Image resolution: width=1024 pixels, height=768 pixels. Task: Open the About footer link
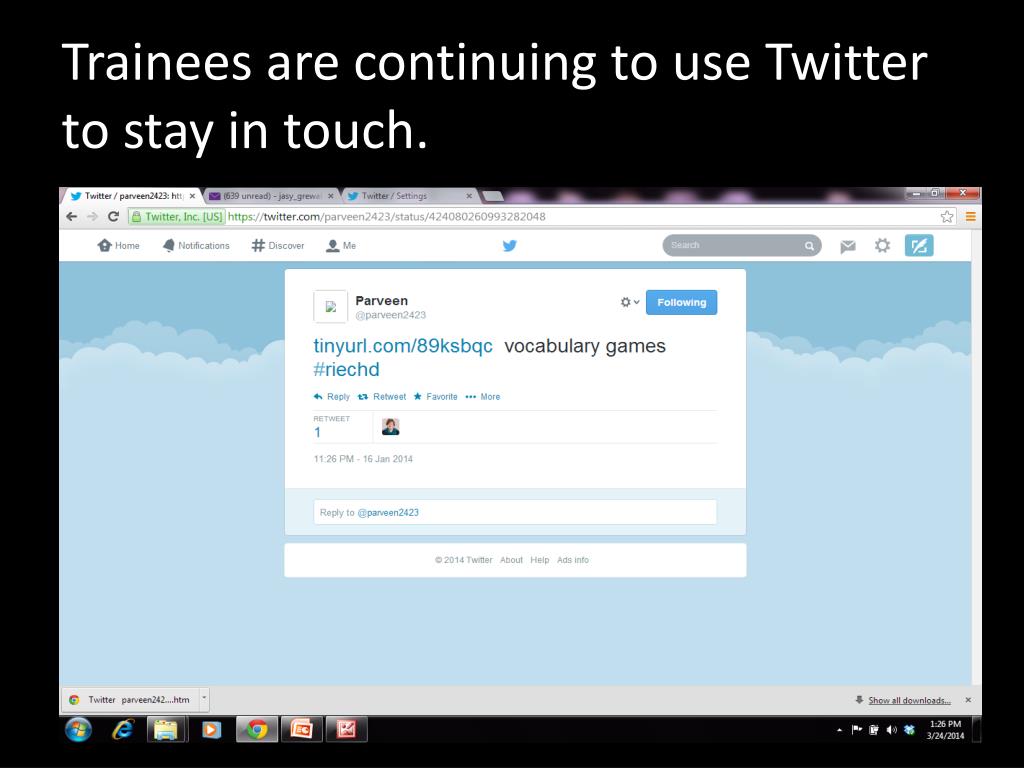(511, 560)
